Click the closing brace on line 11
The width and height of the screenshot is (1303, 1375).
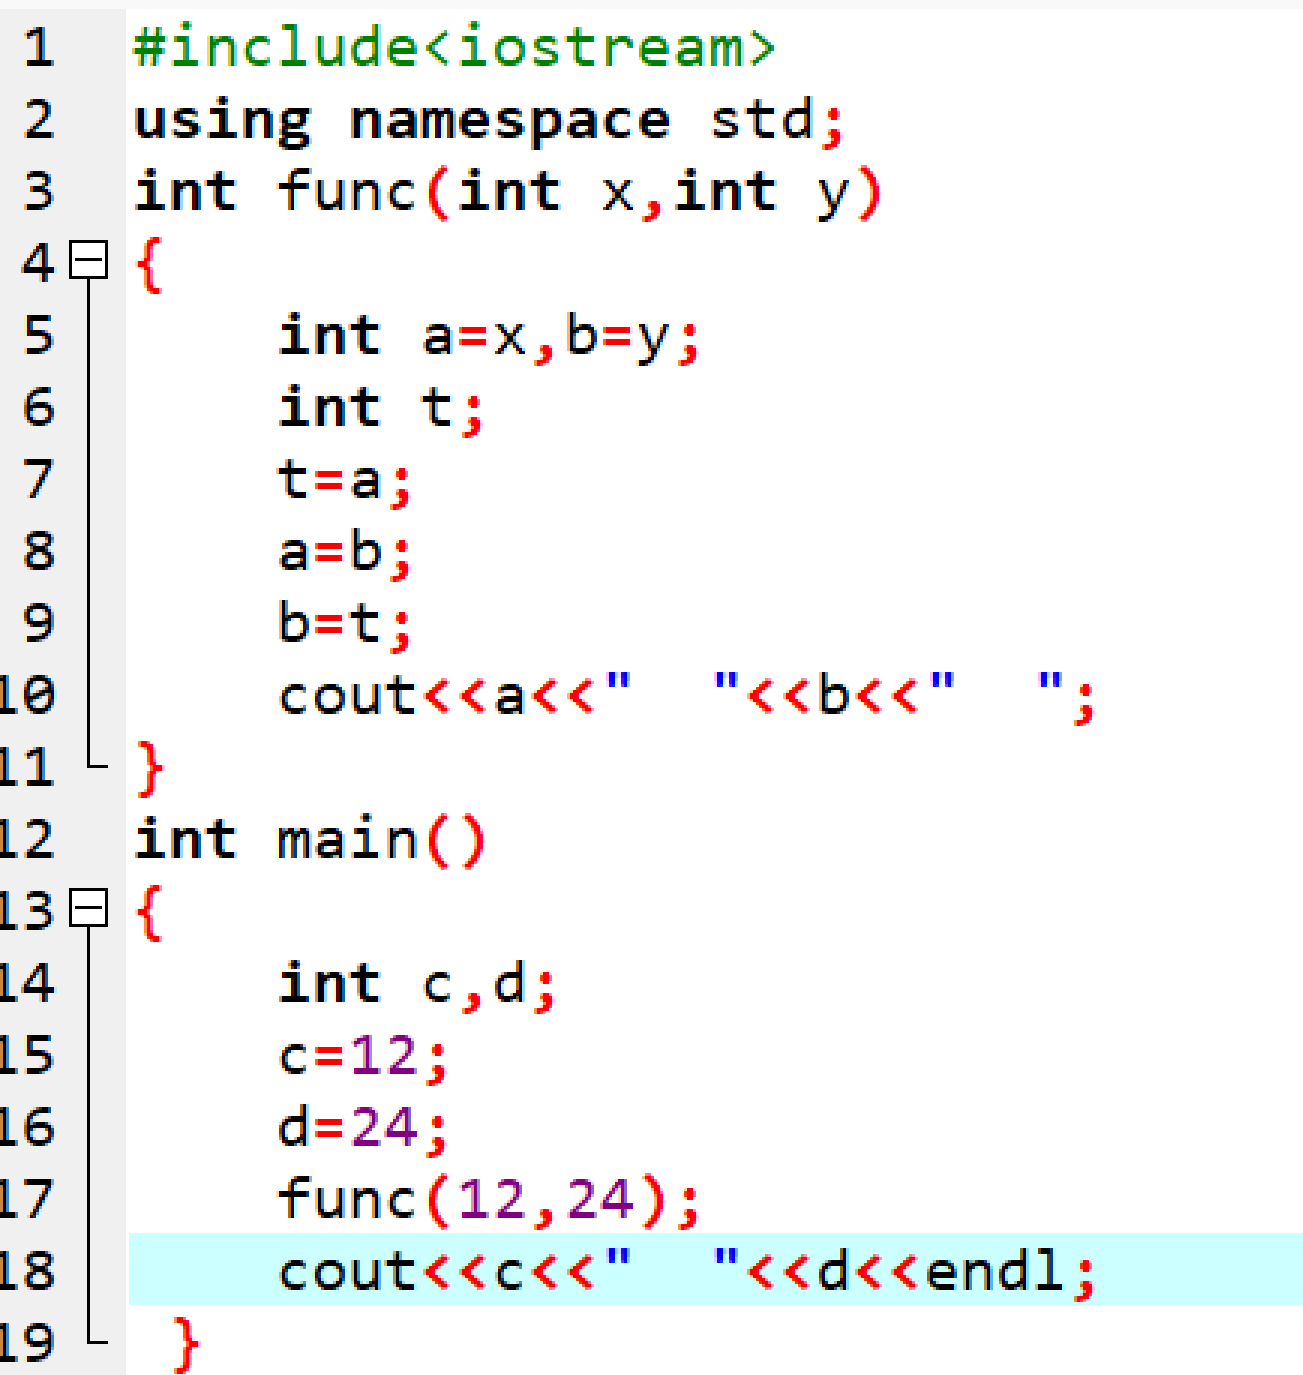(150, 768)
